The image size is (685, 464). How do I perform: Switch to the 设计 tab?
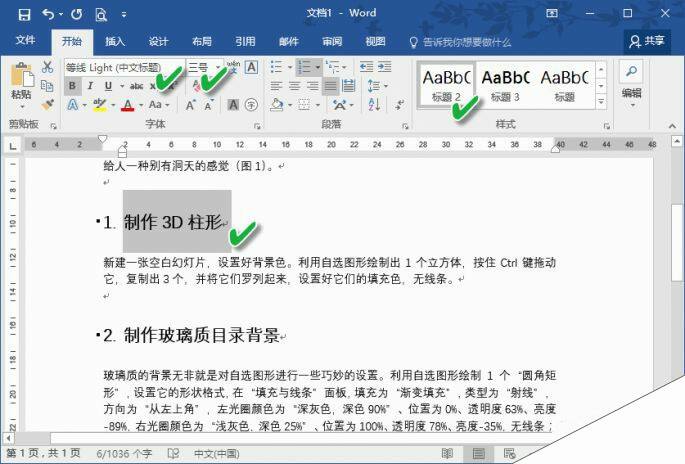point(158,42)
